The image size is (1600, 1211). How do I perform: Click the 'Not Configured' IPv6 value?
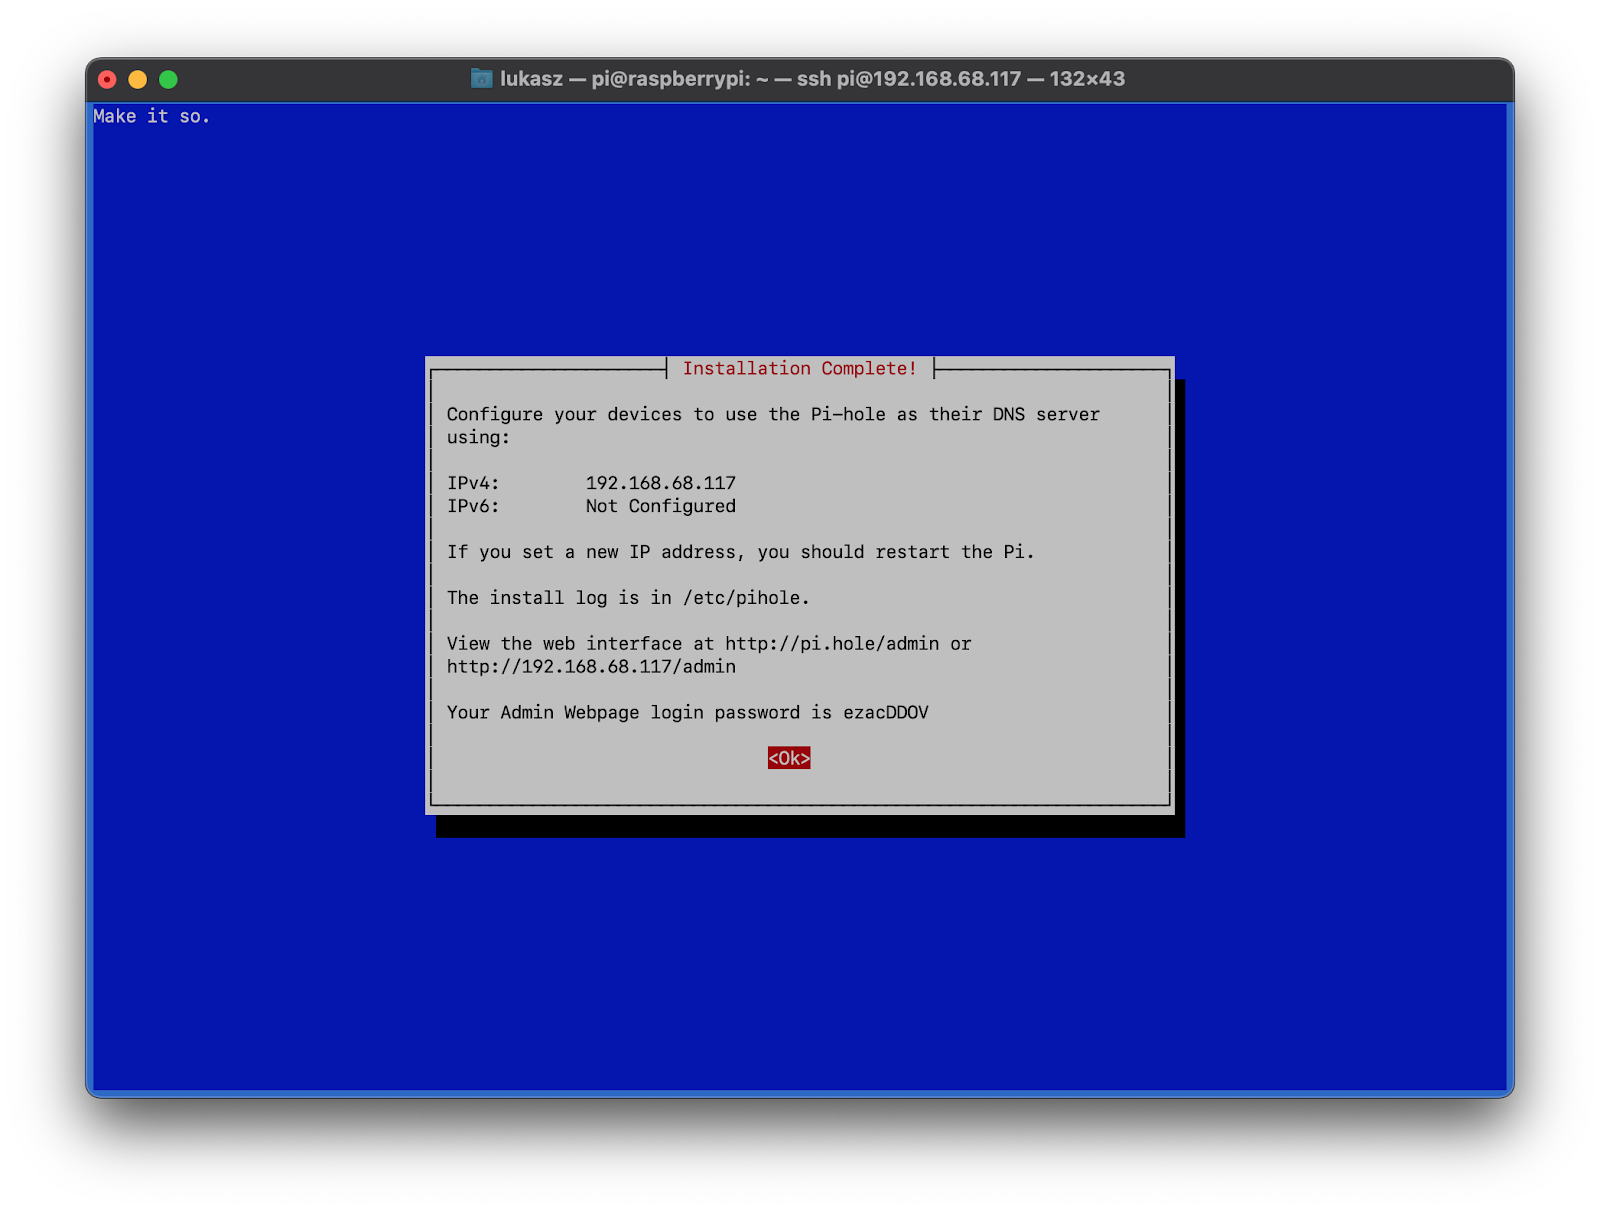click(x=661, y=506)
